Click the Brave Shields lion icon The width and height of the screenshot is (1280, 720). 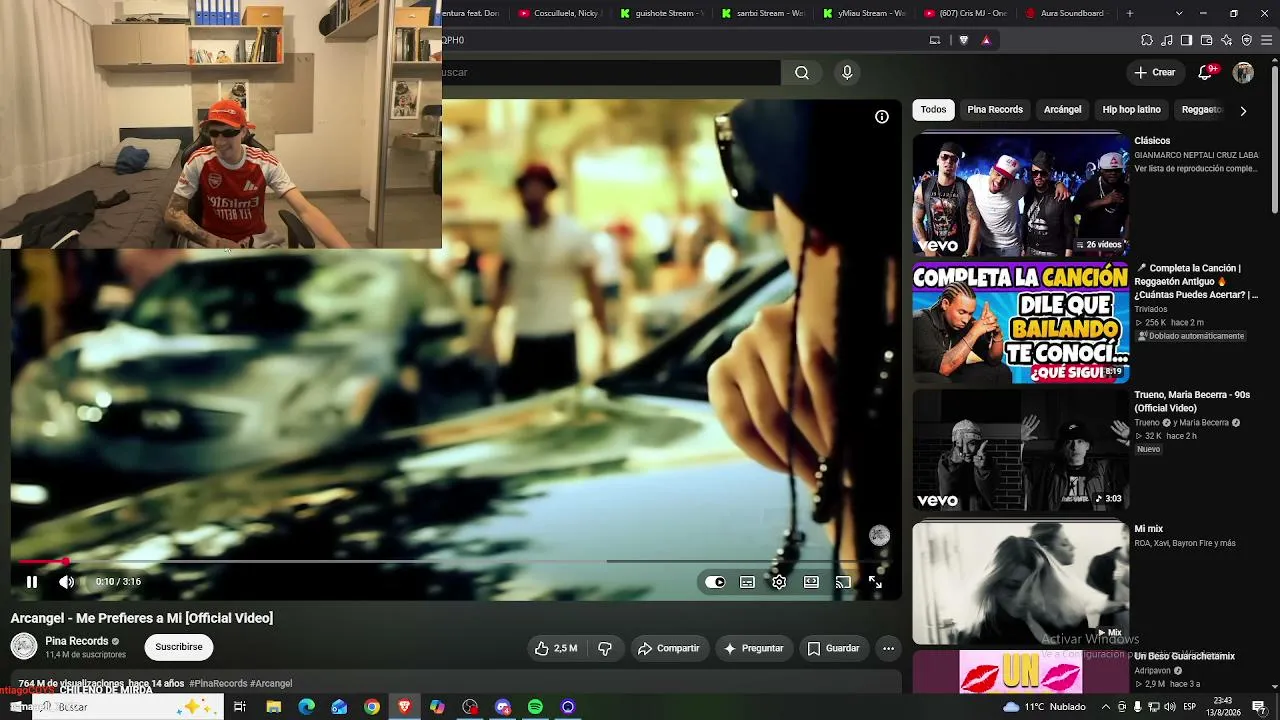tap(964, 40)
